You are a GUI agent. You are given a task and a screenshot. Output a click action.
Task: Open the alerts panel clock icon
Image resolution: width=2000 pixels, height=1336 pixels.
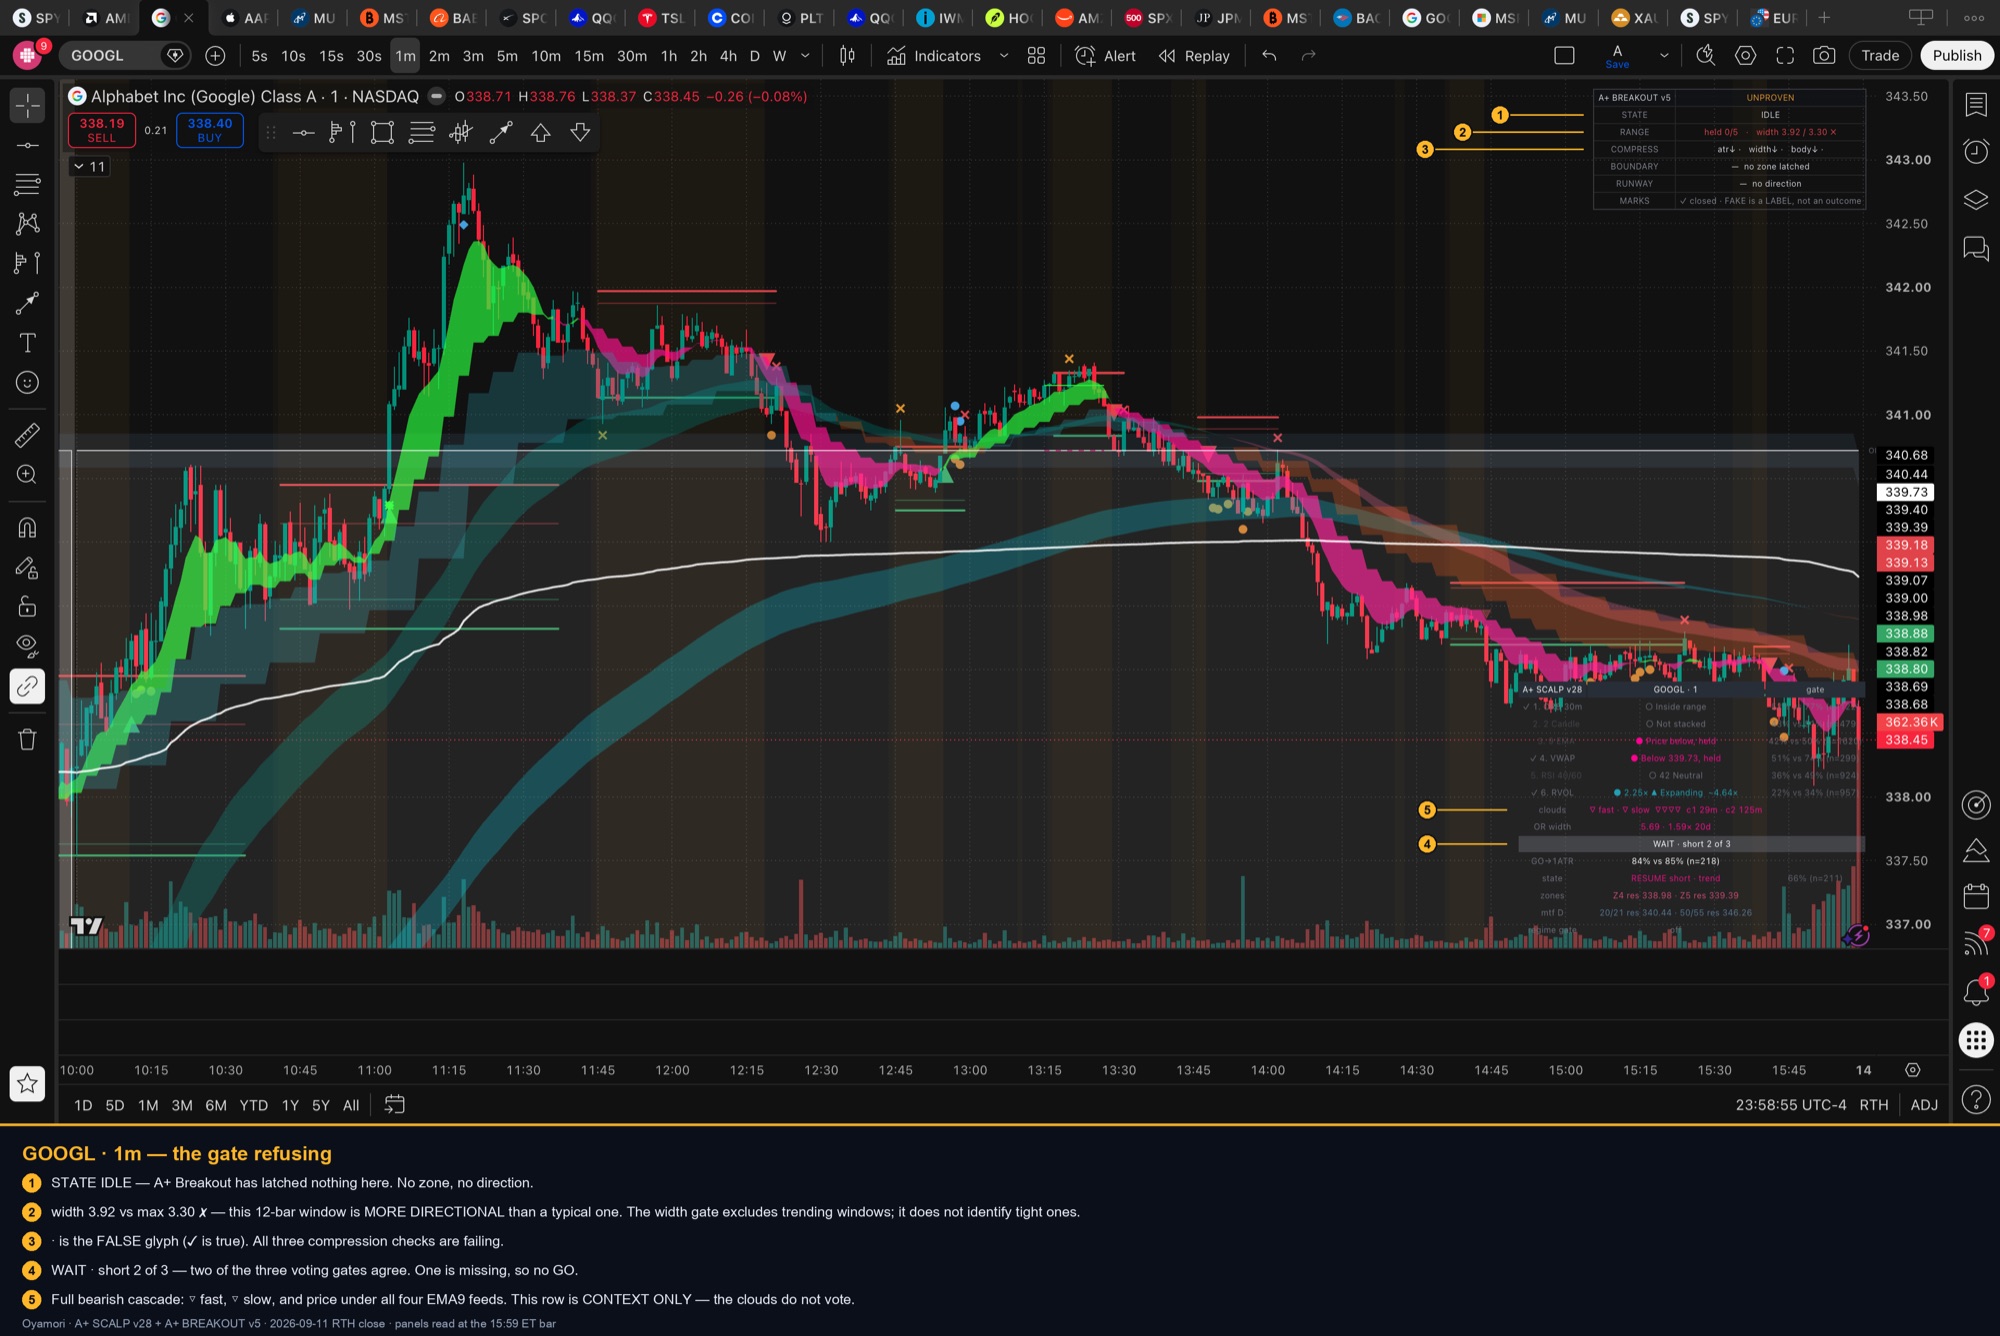1976,151
